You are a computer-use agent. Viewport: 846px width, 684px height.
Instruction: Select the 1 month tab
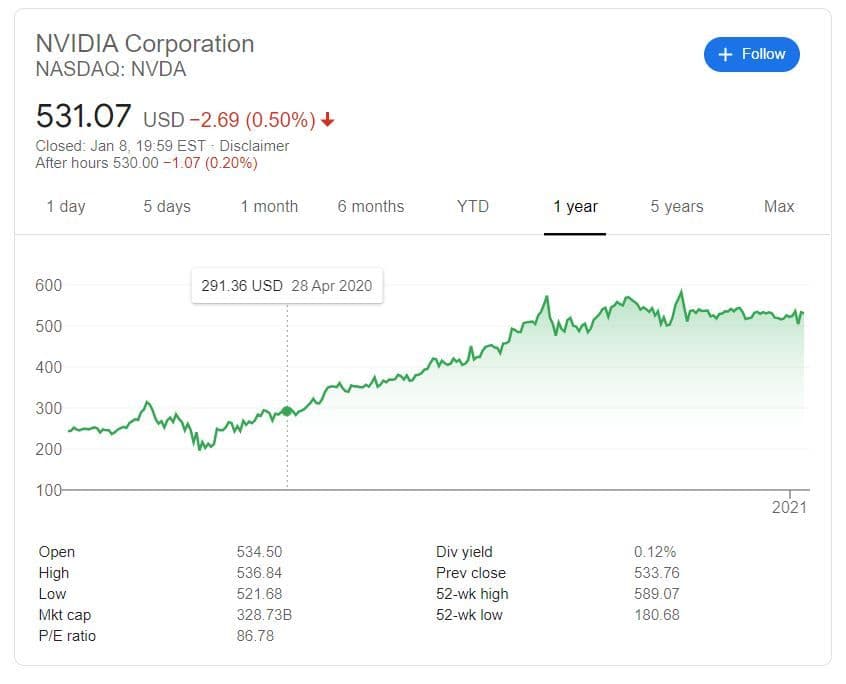(x=269, y=207)
